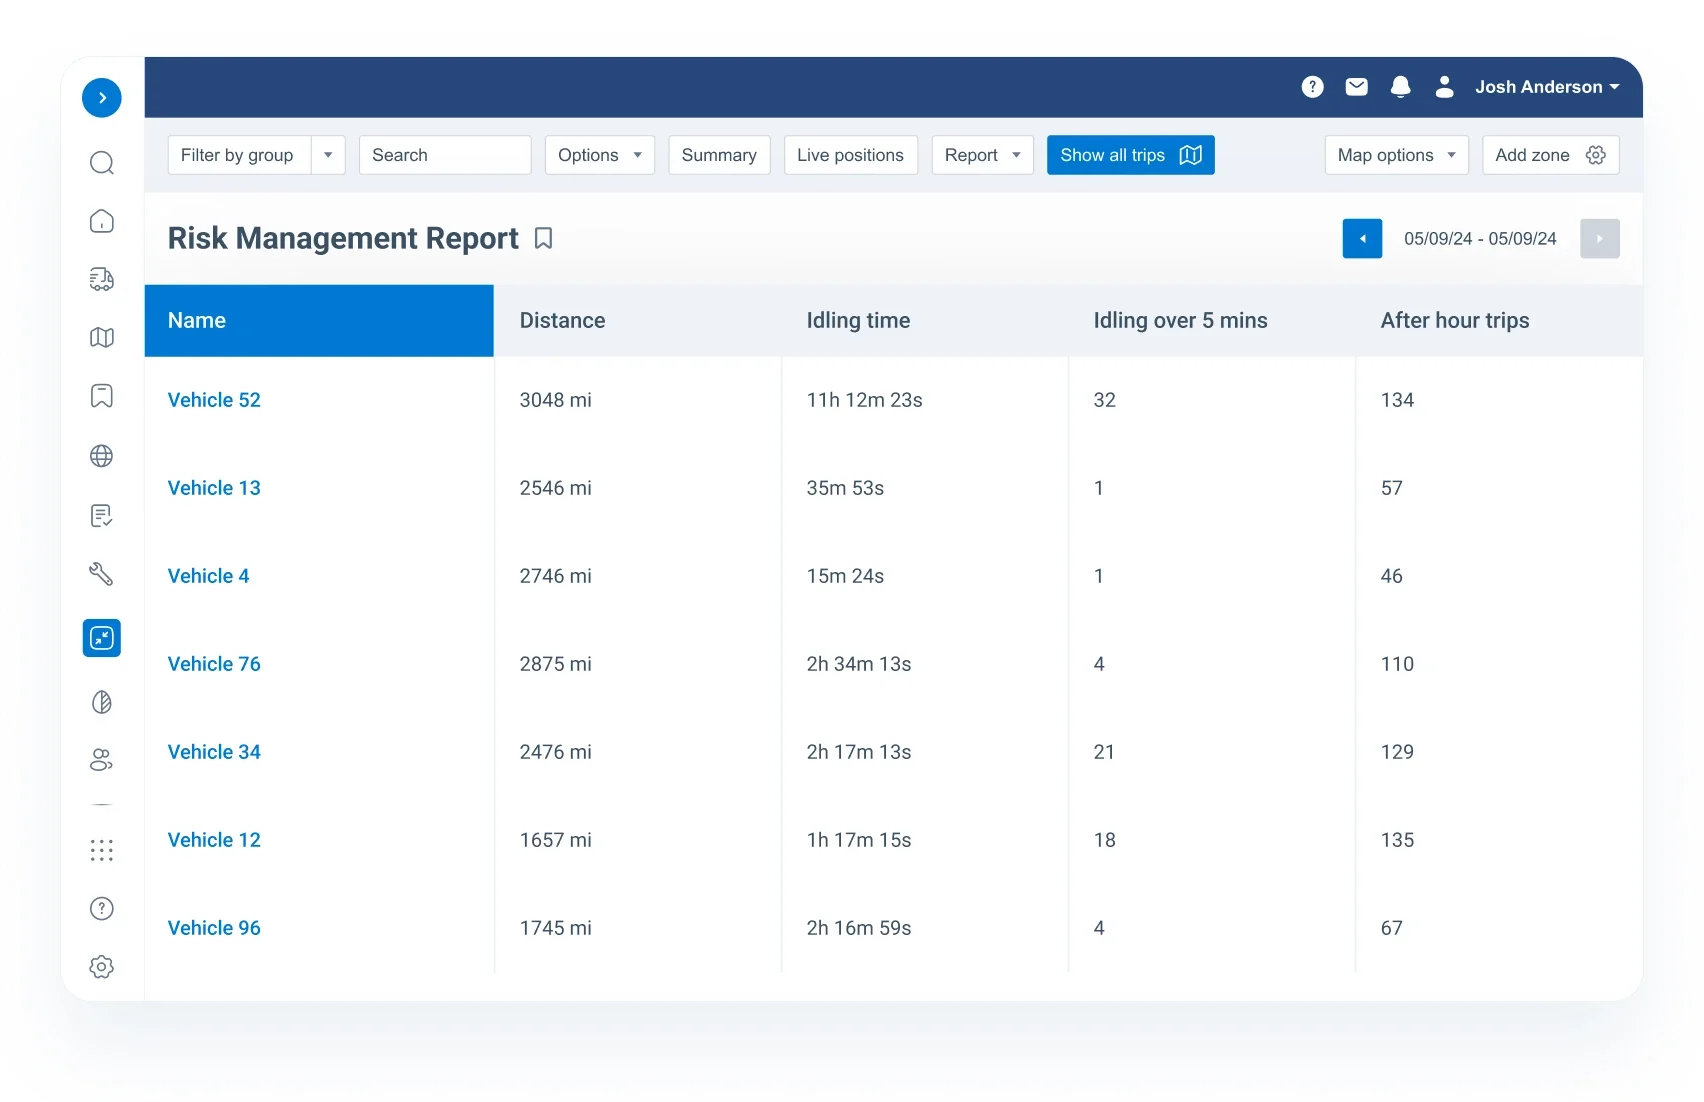Click the globe icon in sidebar
This screenshot has height=1102, width=1704.
102,456
